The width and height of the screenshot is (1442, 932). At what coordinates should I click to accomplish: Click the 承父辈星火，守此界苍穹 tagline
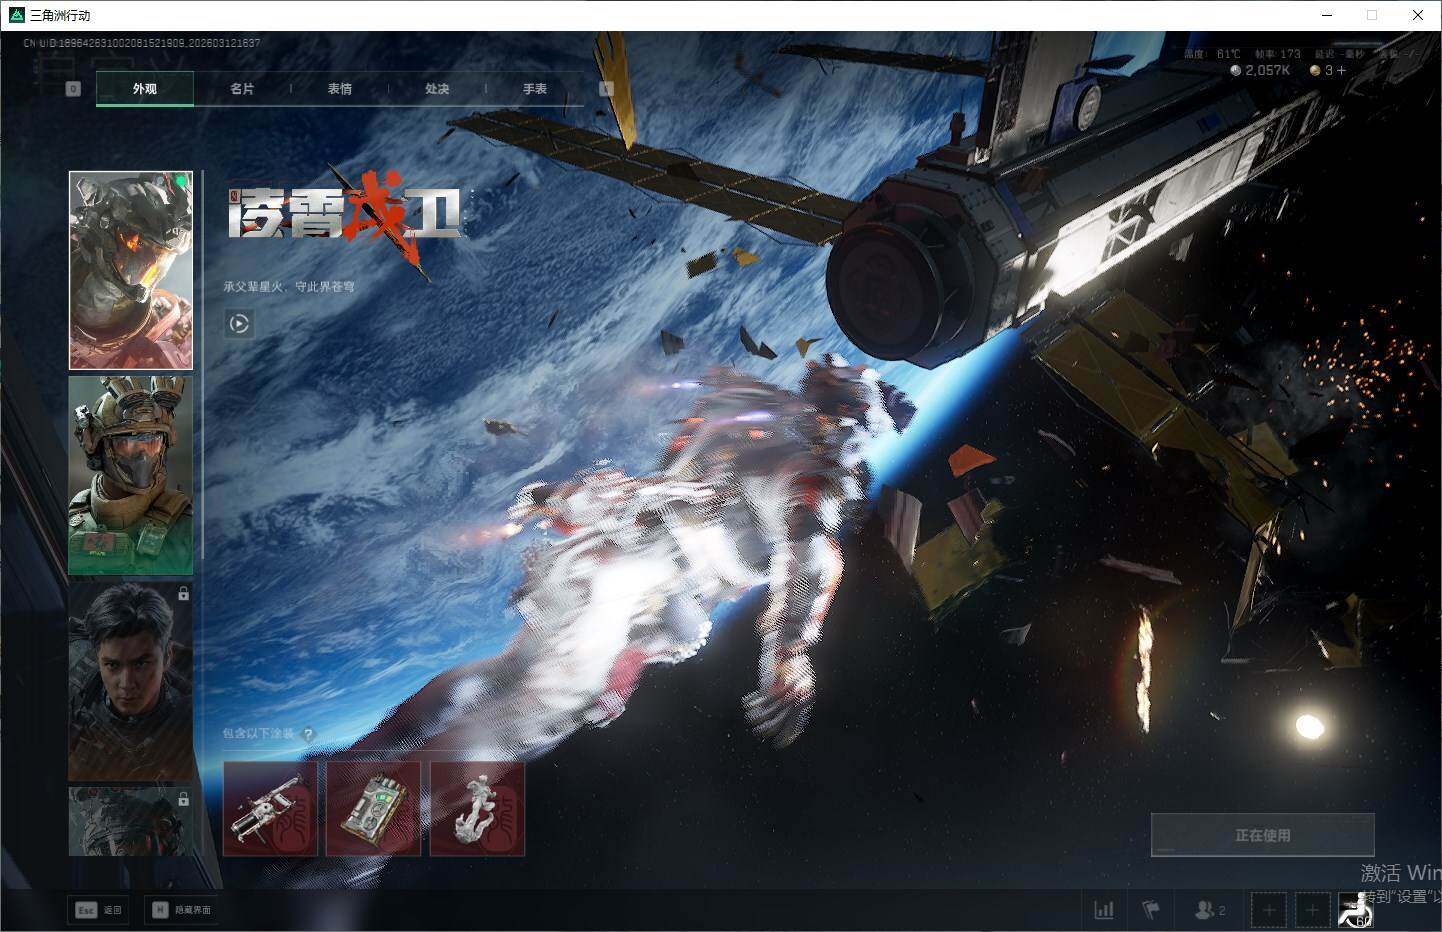tap(289, 287)
